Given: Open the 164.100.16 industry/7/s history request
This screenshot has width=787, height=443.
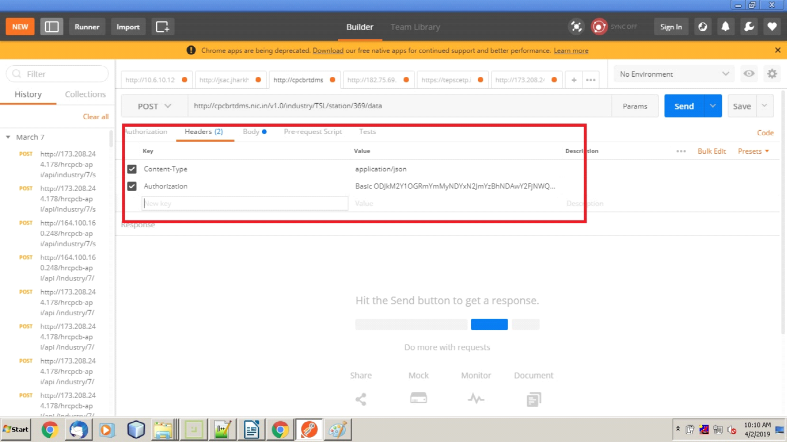Looking at the screenshot, I should (x=68, y=233).
